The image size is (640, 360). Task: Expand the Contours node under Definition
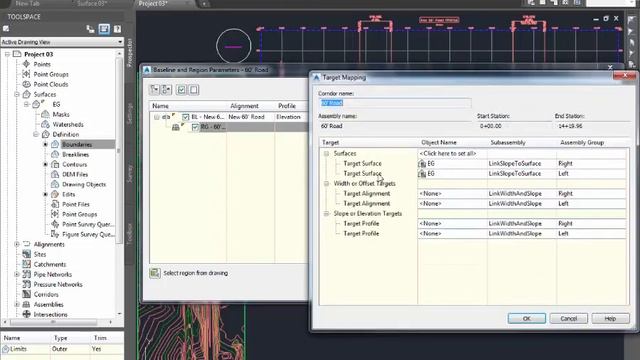45,164
